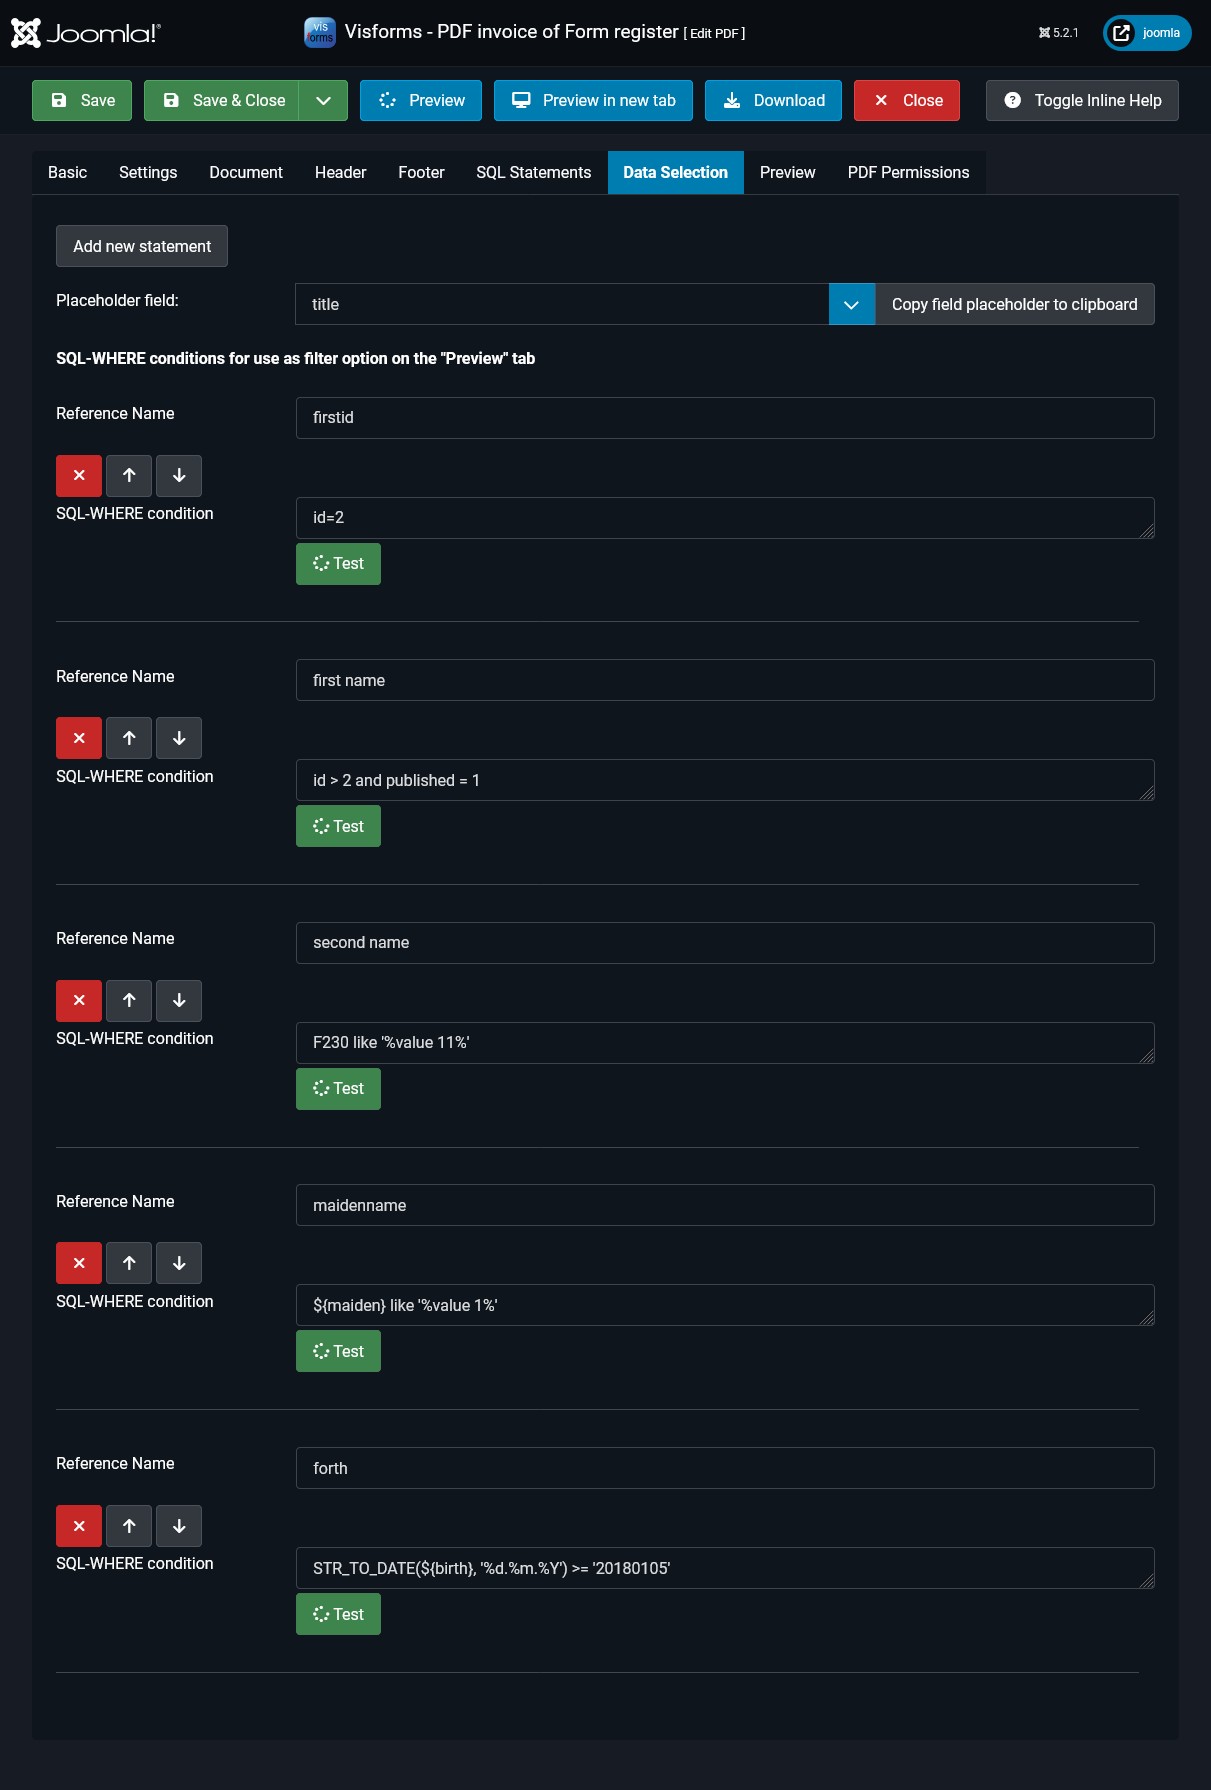Focus the STR_TO_DATE SQL-WHERE condition textarea
Image resolution: width=1211 pixels, height=1790 pixels.
pyautogui.click(x=725, y=1568)
